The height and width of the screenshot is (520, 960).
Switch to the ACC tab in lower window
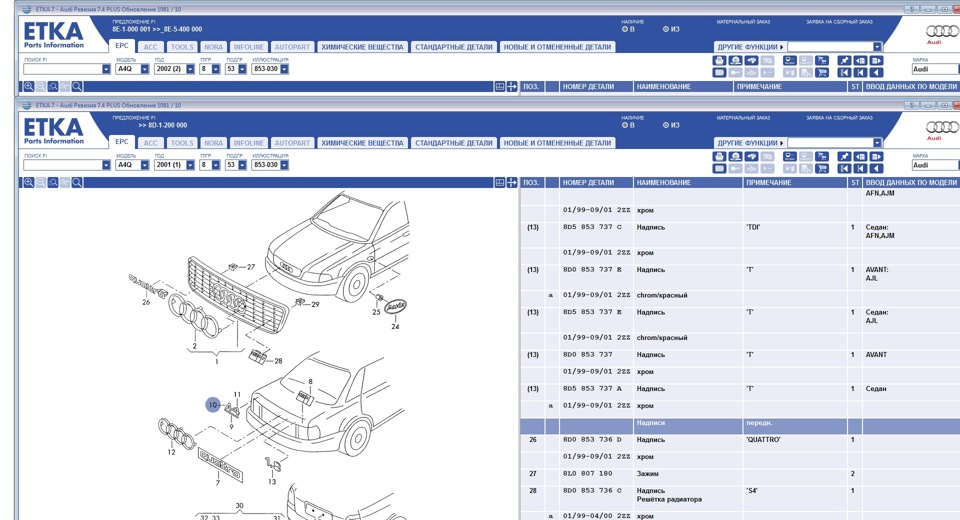pos(151,143)
